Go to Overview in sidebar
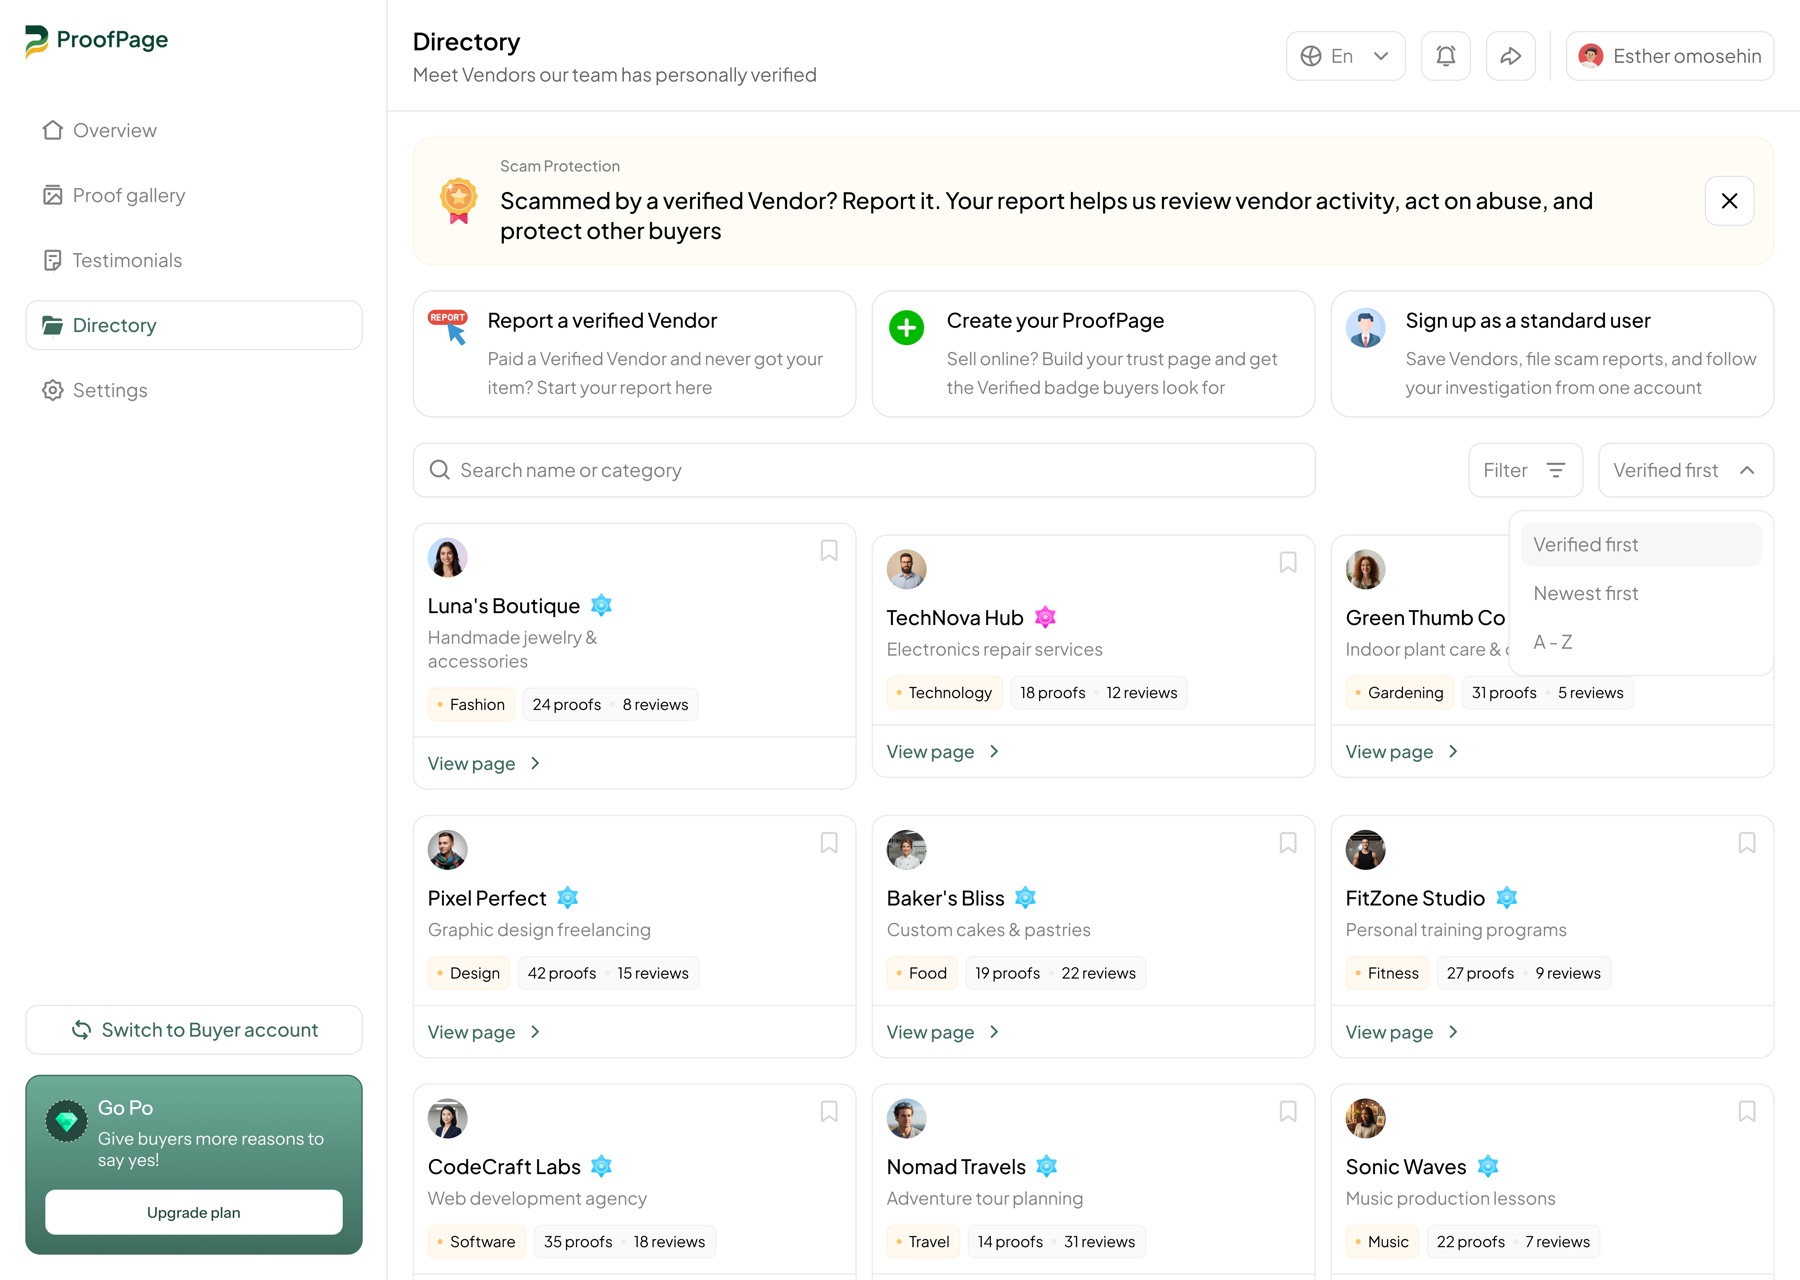 (194, 130)
